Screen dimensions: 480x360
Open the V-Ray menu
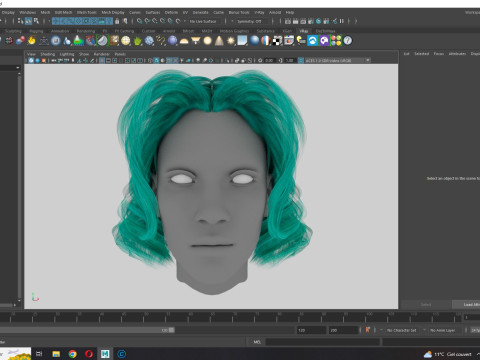[259, 12]
